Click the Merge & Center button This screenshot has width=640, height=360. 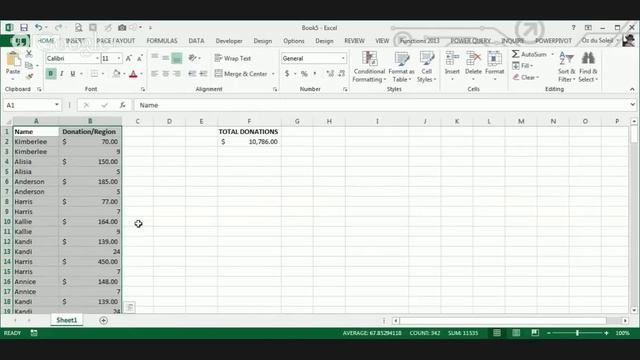(x=241, y=74)
